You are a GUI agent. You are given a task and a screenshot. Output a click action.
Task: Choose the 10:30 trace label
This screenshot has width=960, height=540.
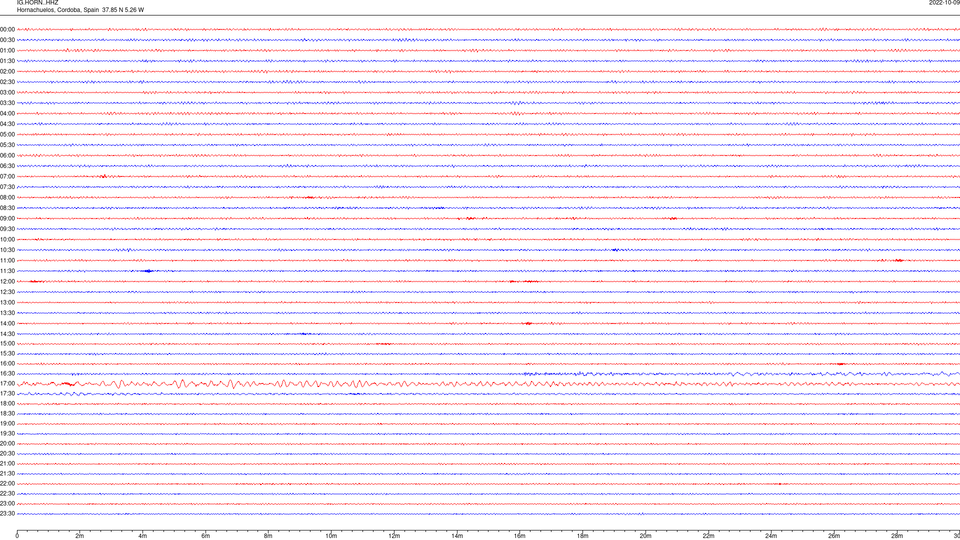click(7, 250)
